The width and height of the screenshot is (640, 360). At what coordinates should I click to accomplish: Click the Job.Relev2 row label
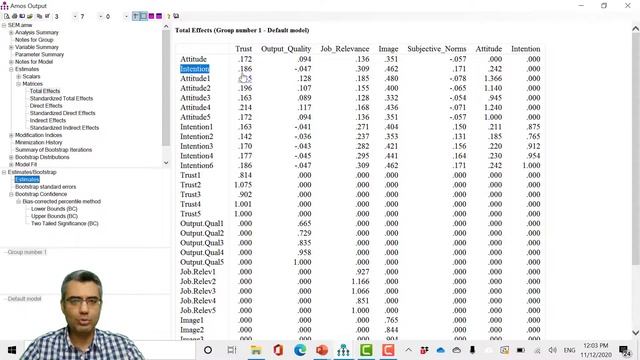(x=198, y=281)
